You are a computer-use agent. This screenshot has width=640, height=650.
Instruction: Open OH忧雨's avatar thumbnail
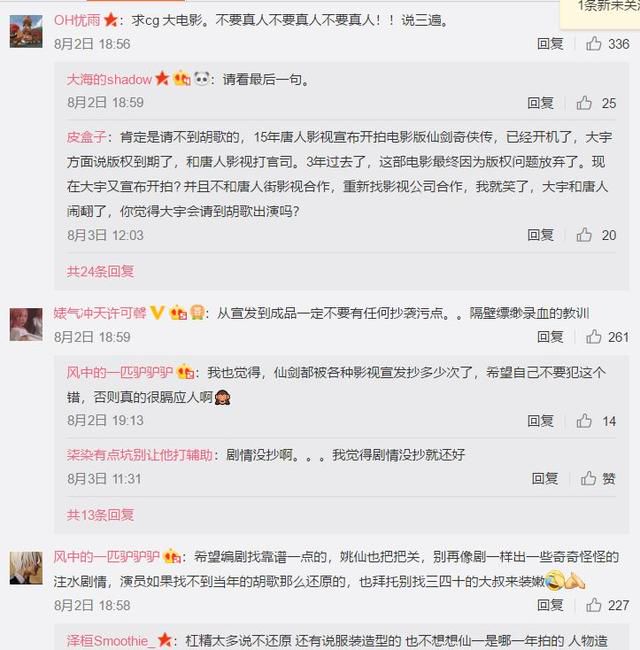point(26,32)
